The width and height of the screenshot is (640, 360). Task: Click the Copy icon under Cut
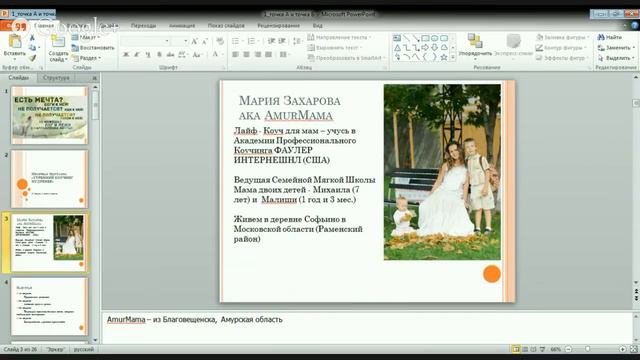click(x=32, y=48)
